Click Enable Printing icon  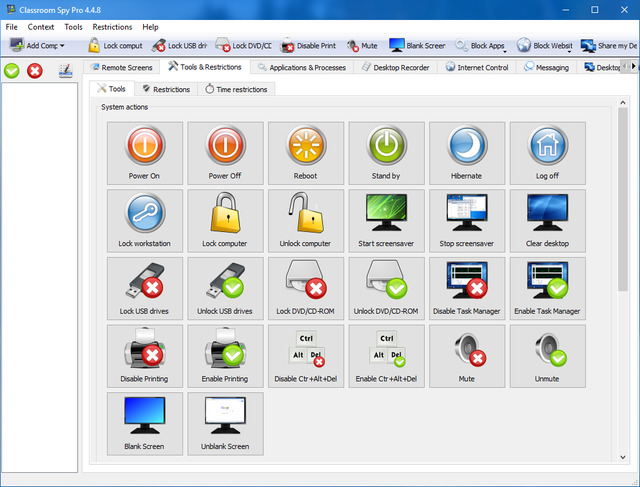point(225,356)
